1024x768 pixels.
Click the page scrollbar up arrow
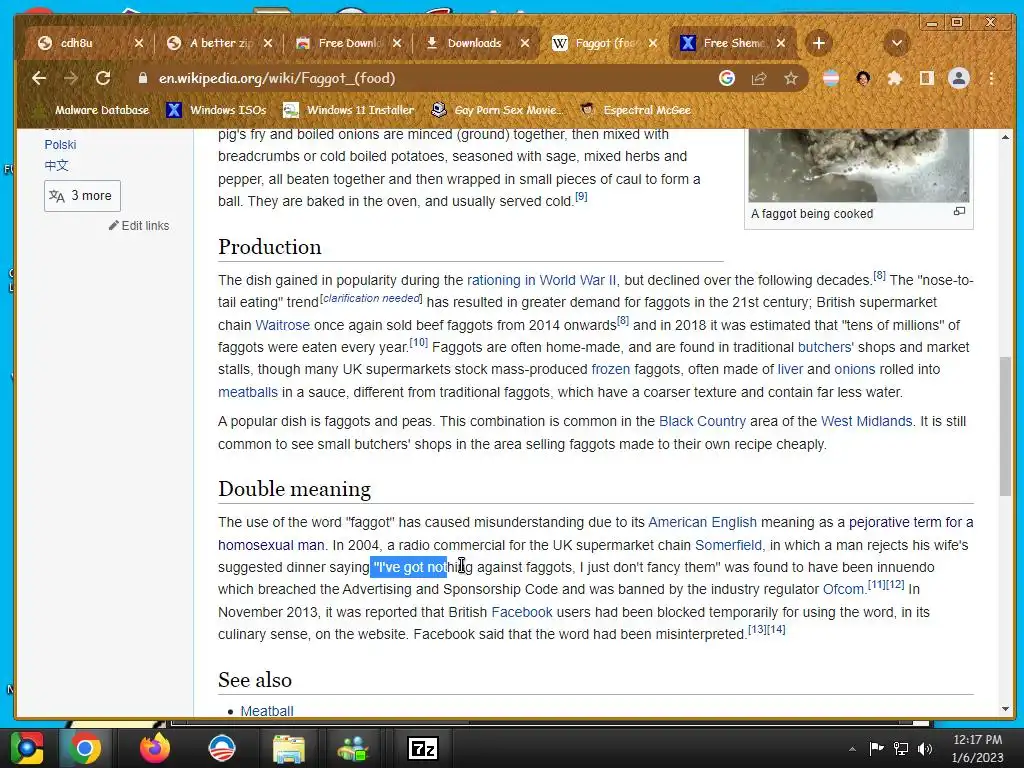point(1005,136)
